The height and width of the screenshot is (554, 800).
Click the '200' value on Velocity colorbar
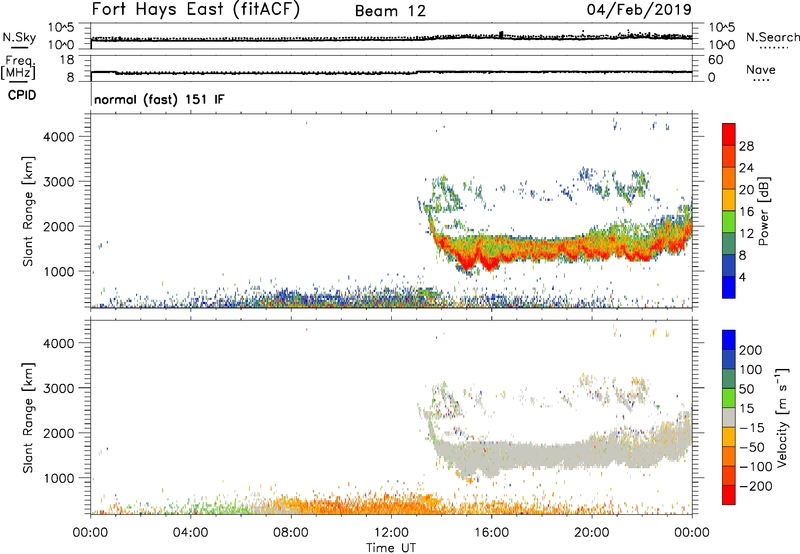click(x=751, y=350)
